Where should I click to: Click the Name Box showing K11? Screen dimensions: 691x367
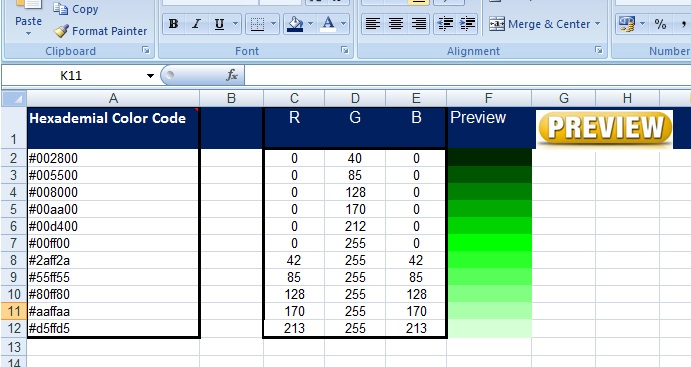coord(73,75)
